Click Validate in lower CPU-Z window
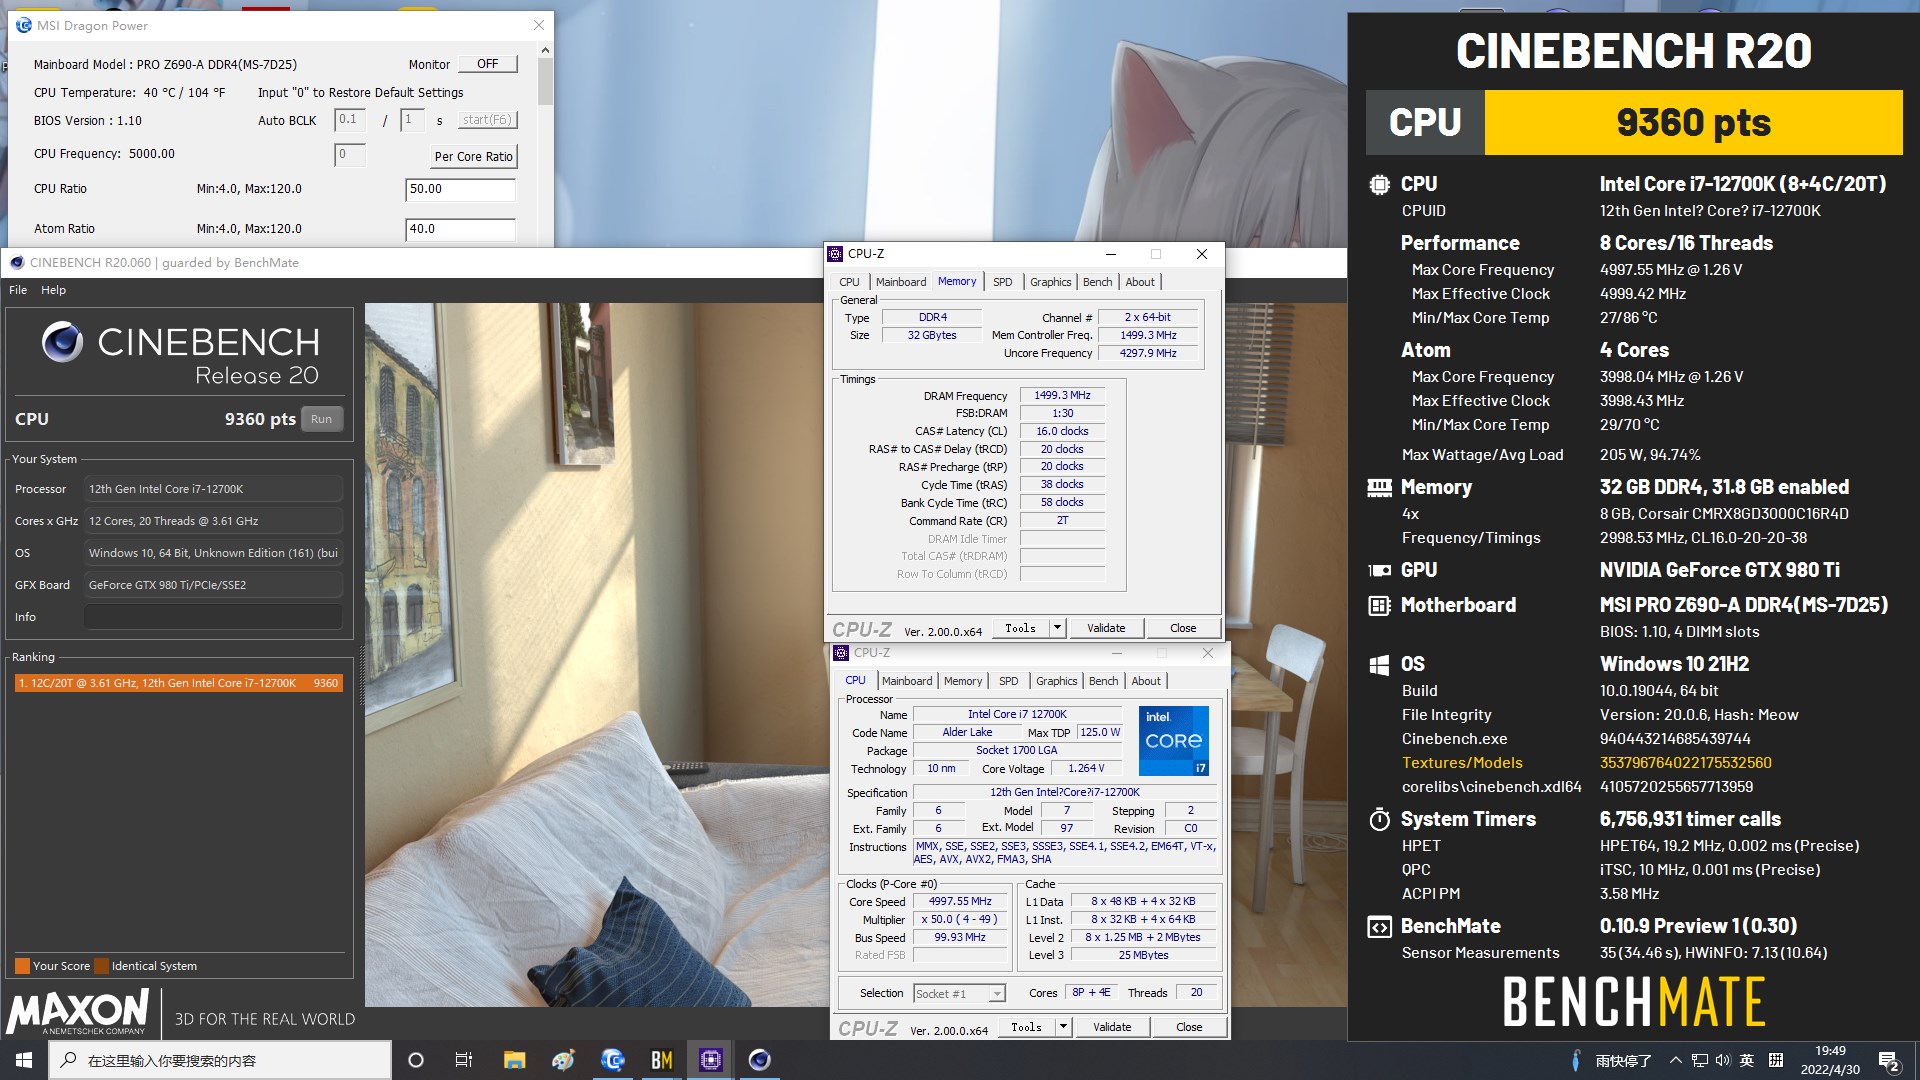 point(1112,1027)
